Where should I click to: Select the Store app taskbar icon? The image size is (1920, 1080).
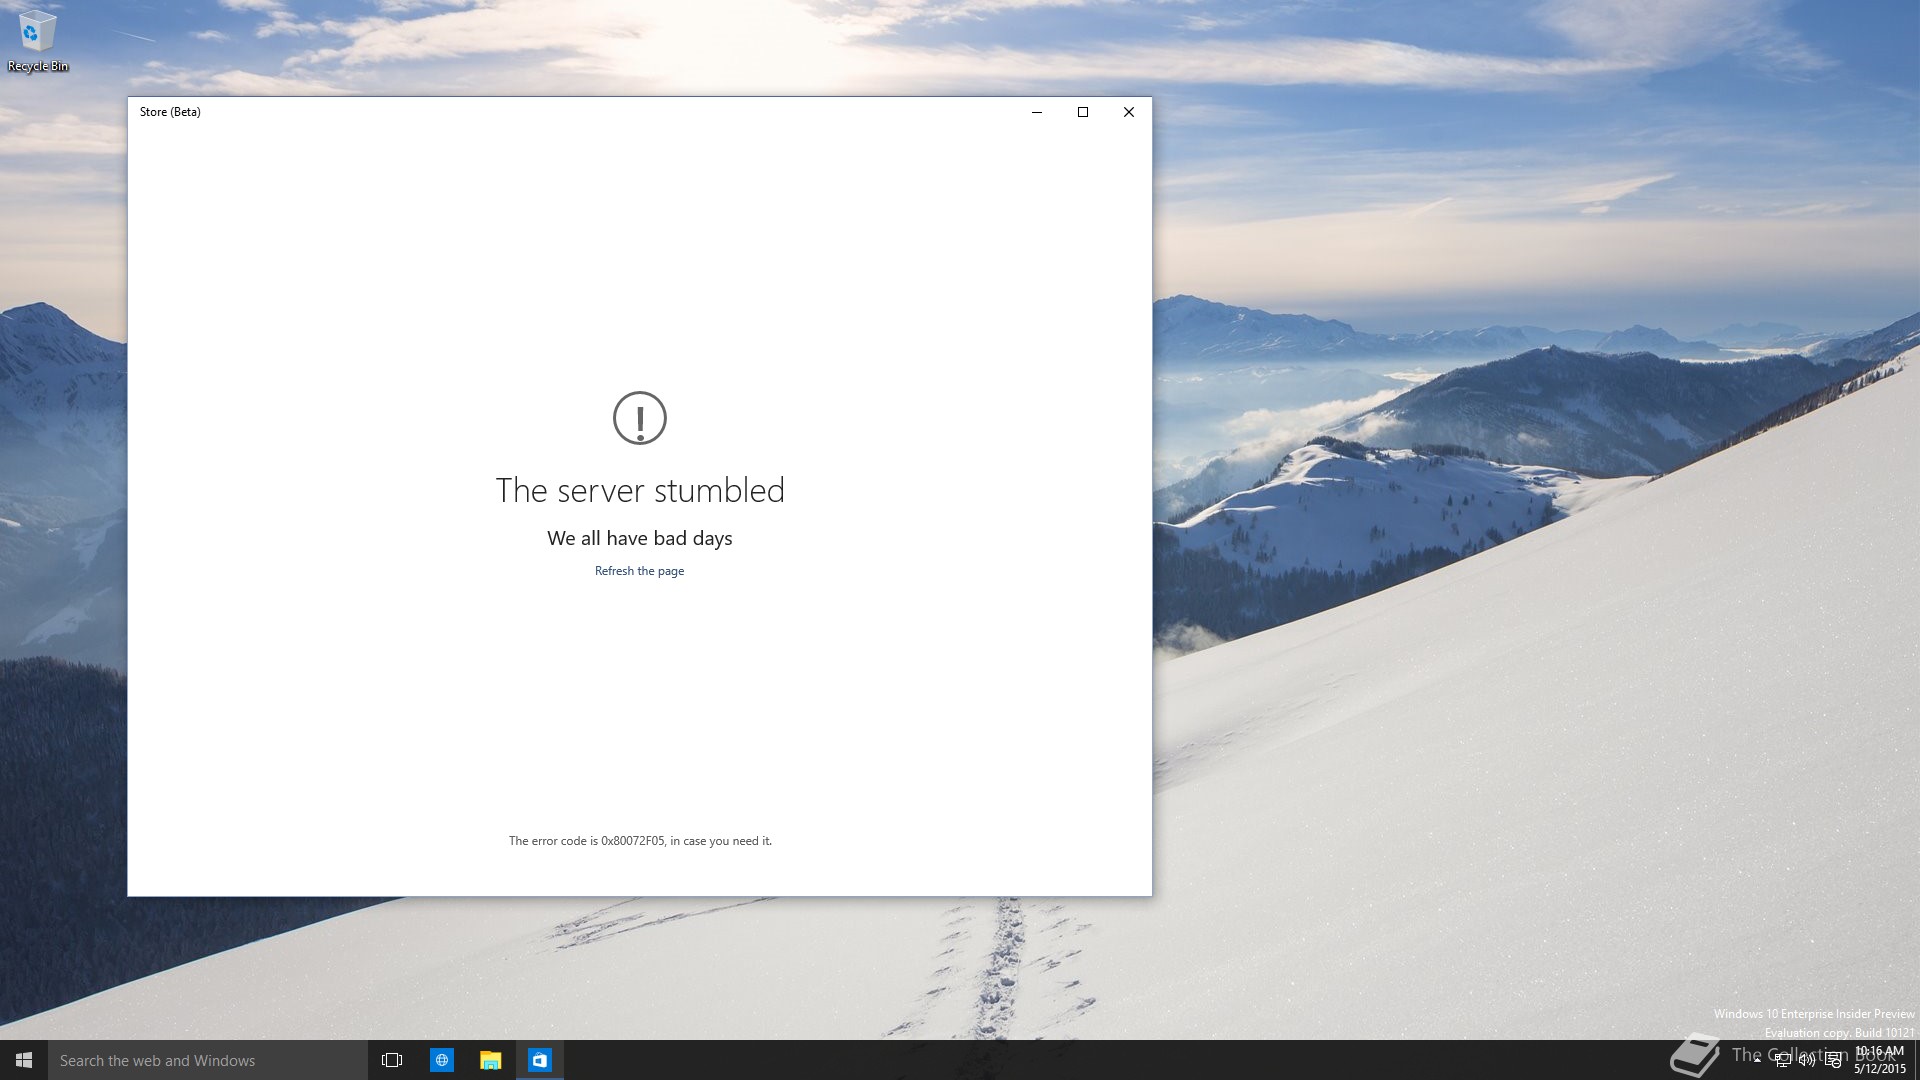pyautogui.click(x=540, y=1060)
